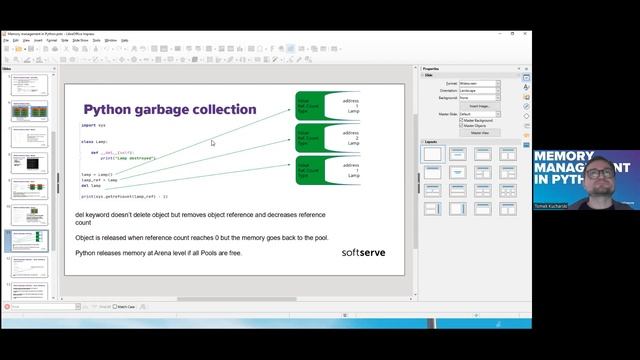The height and width of the screenshot is (360, 640).
Task: Open the Navigator deck in sidebar
Action: [526, 107]
